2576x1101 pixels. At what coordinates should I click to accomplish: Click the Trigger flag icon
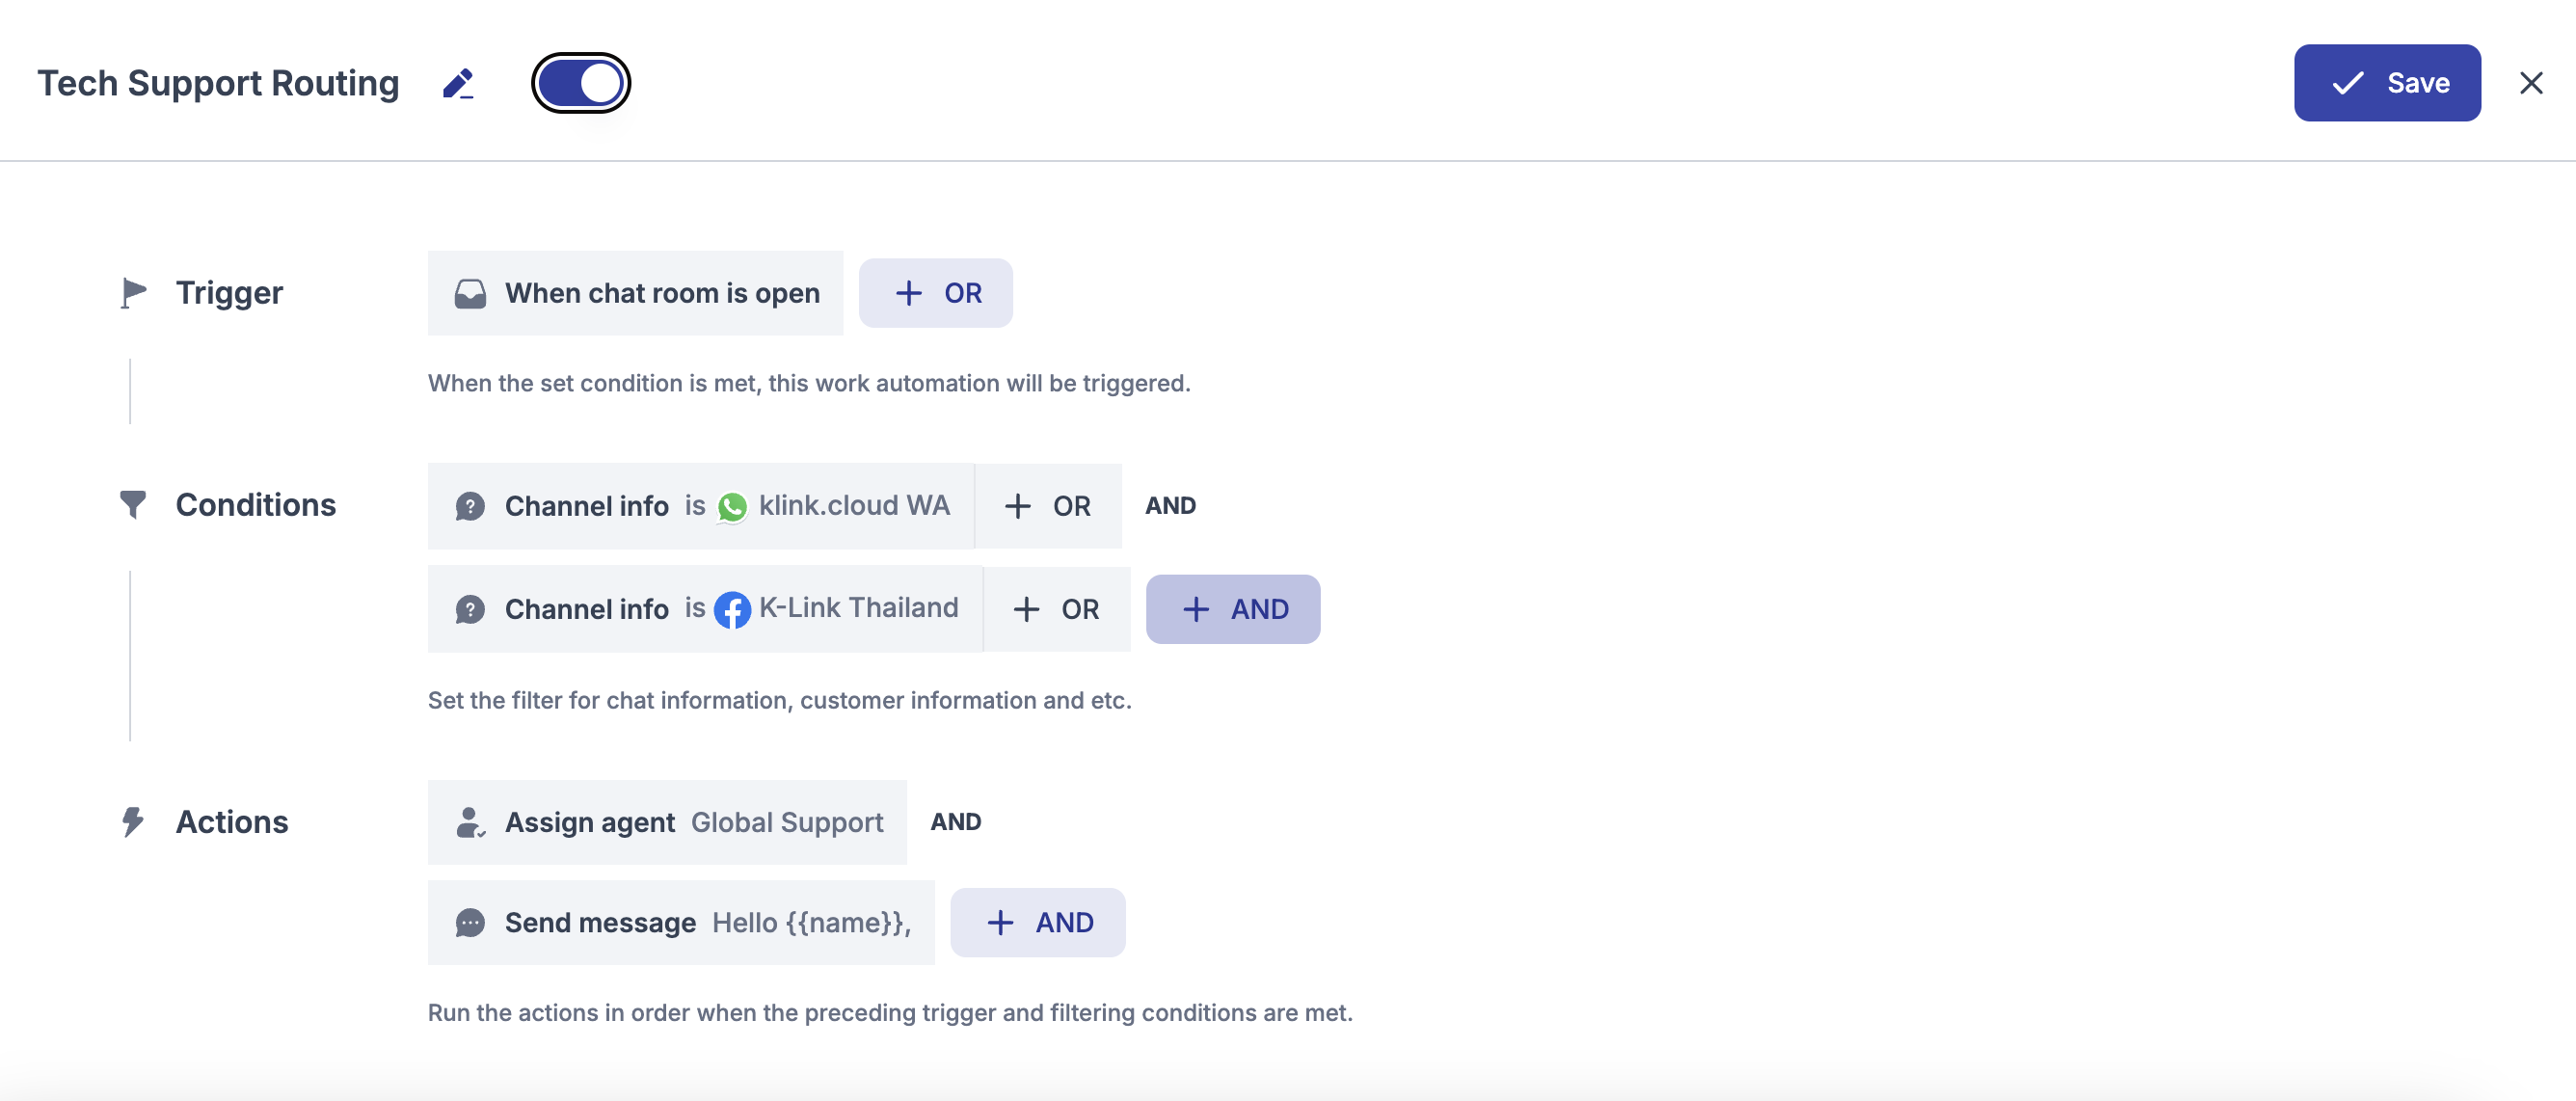click(x=133, y=293)
